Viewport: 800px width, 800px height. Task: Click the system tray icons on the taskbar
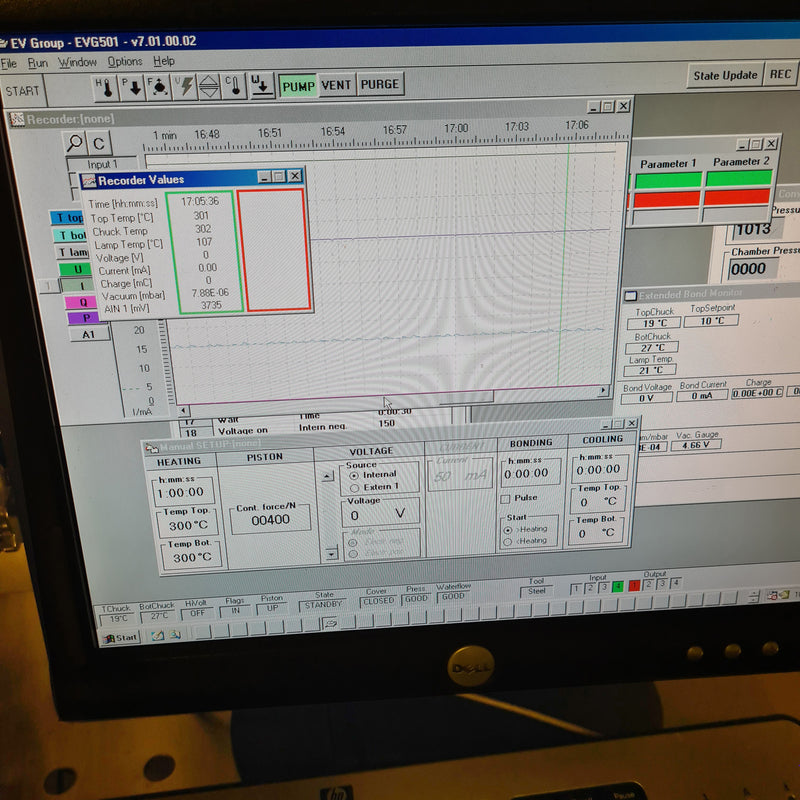pyautogui.click(x=778, y=595)
